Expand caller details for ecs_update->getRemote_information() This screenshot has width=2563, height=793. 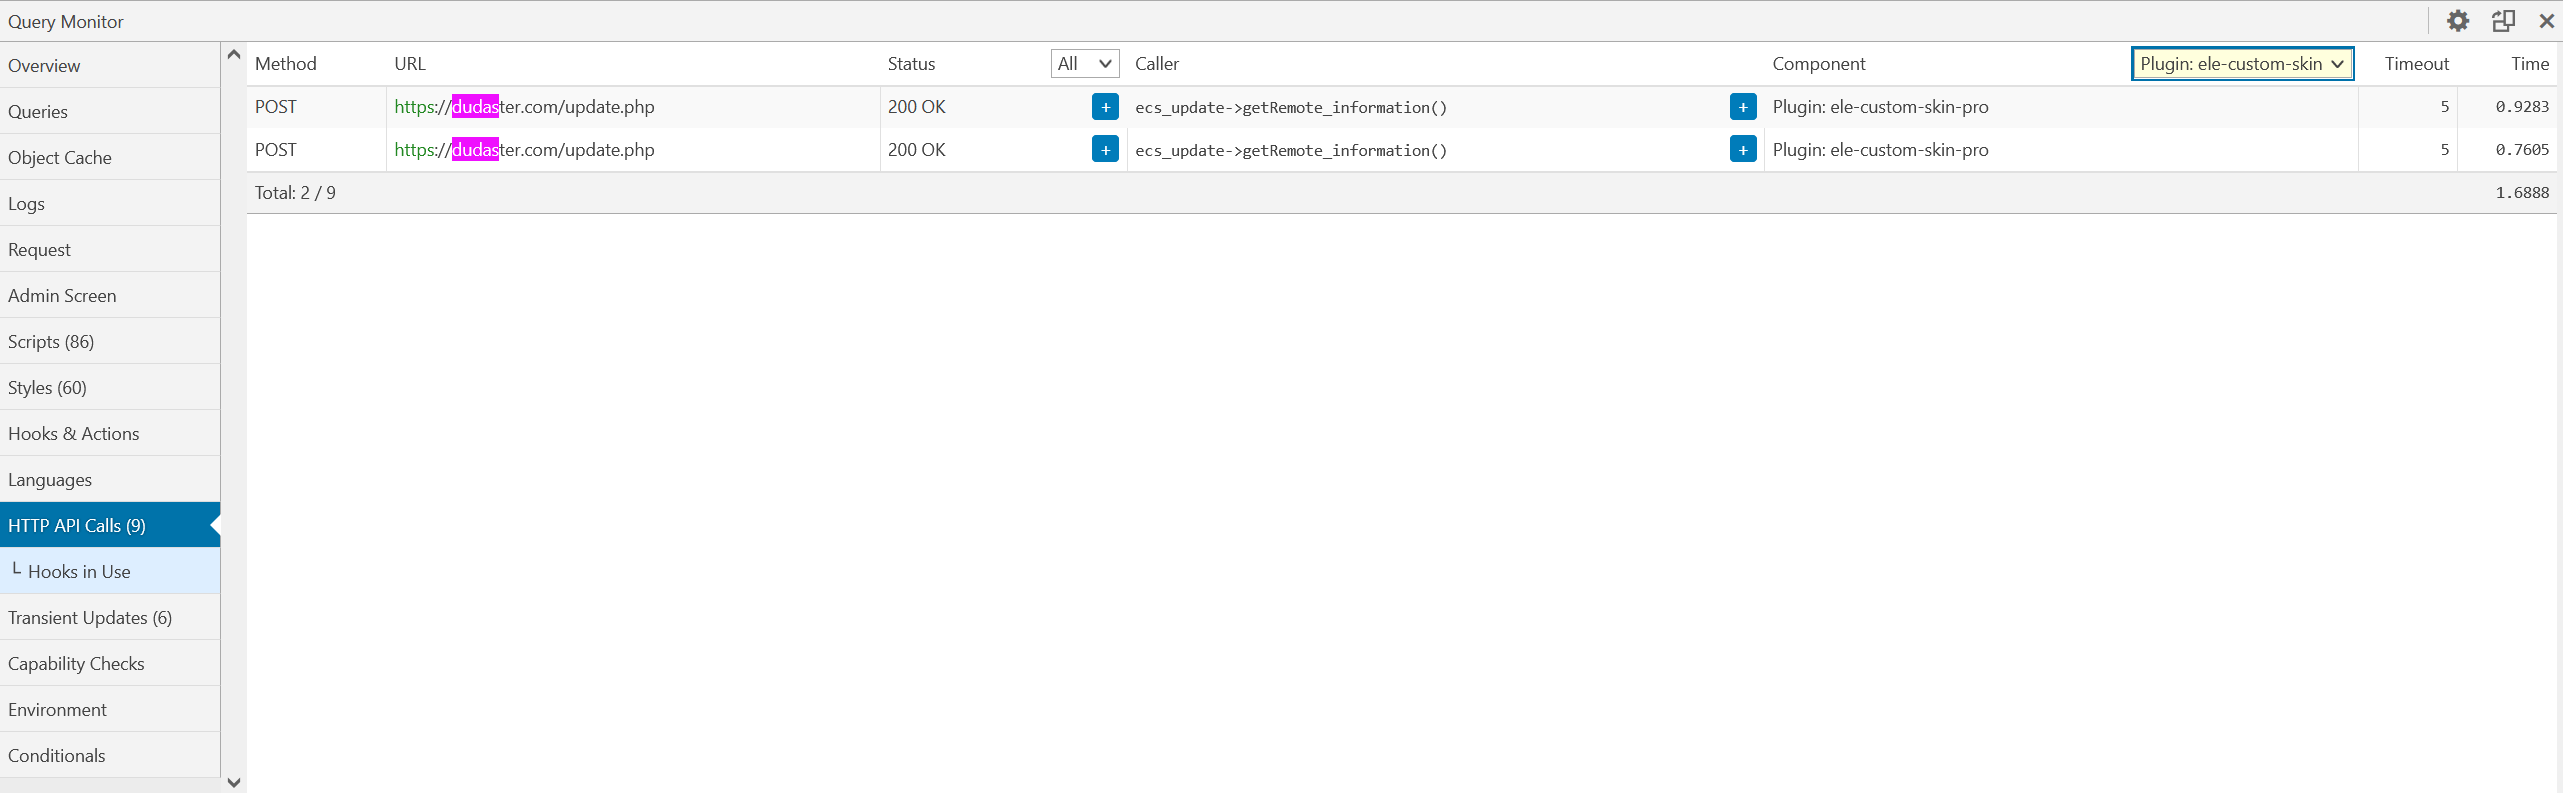point(1742,107)
